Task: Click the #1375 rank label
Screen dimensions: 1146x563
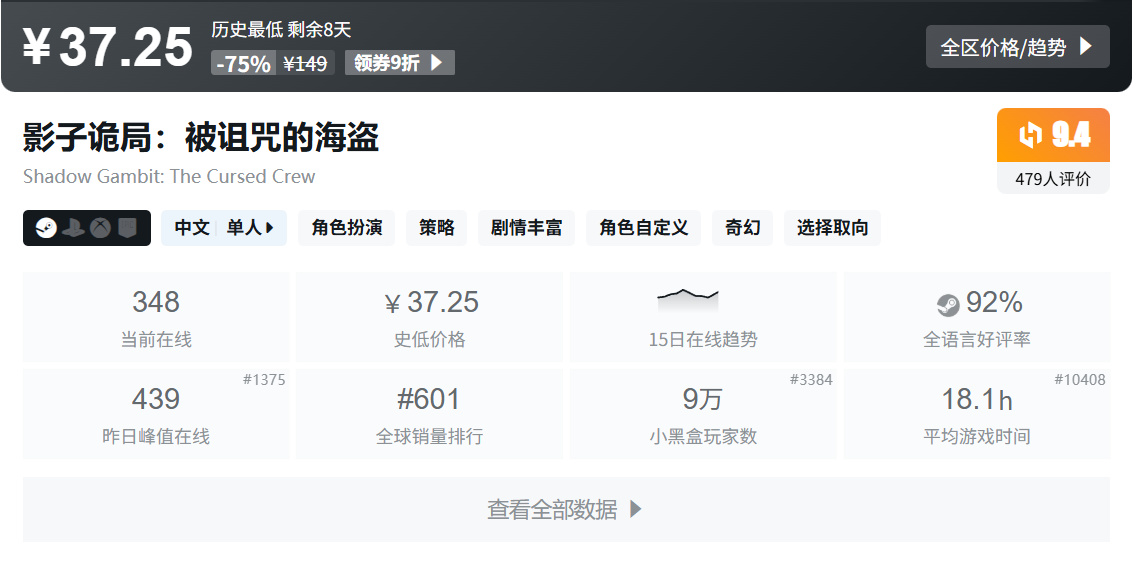Action: click(264, 379)
